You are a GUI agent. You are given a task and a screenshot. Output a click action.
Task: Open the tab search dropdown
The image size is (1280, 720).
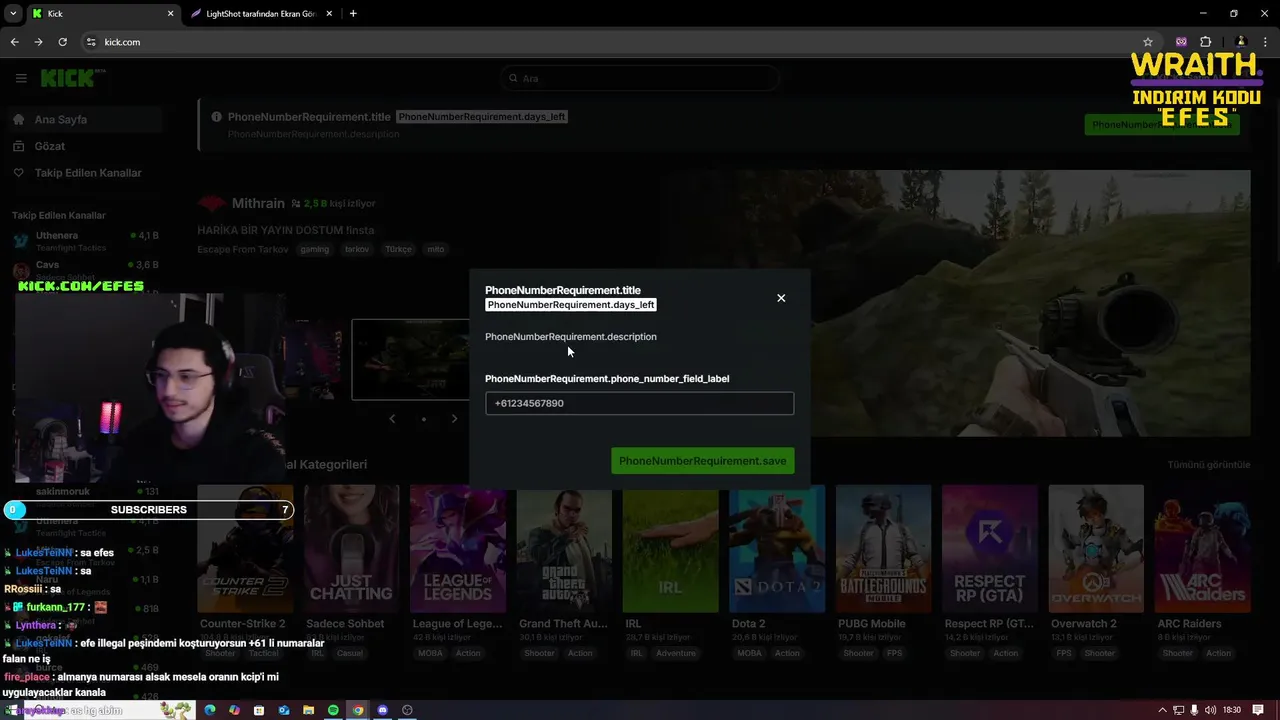coord(13,14)
